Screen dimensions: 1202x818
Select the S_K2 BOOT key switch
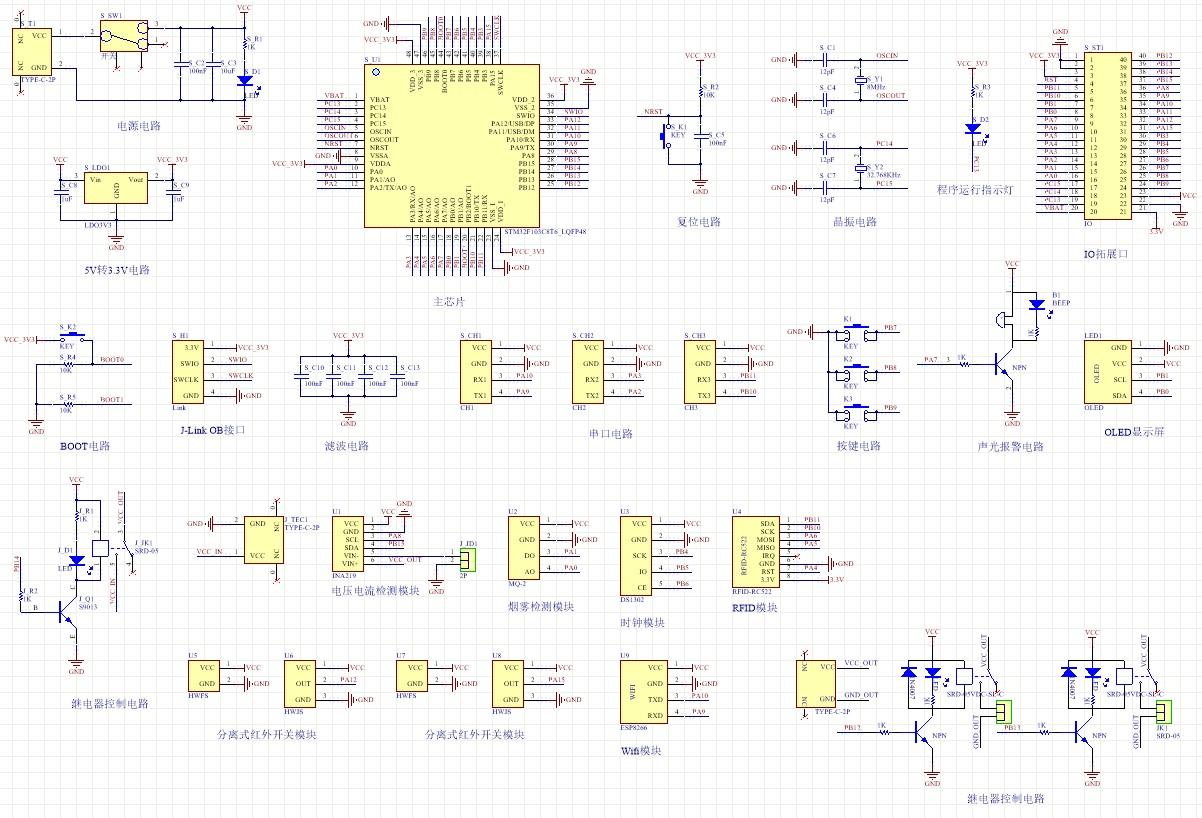click(72, 339)
